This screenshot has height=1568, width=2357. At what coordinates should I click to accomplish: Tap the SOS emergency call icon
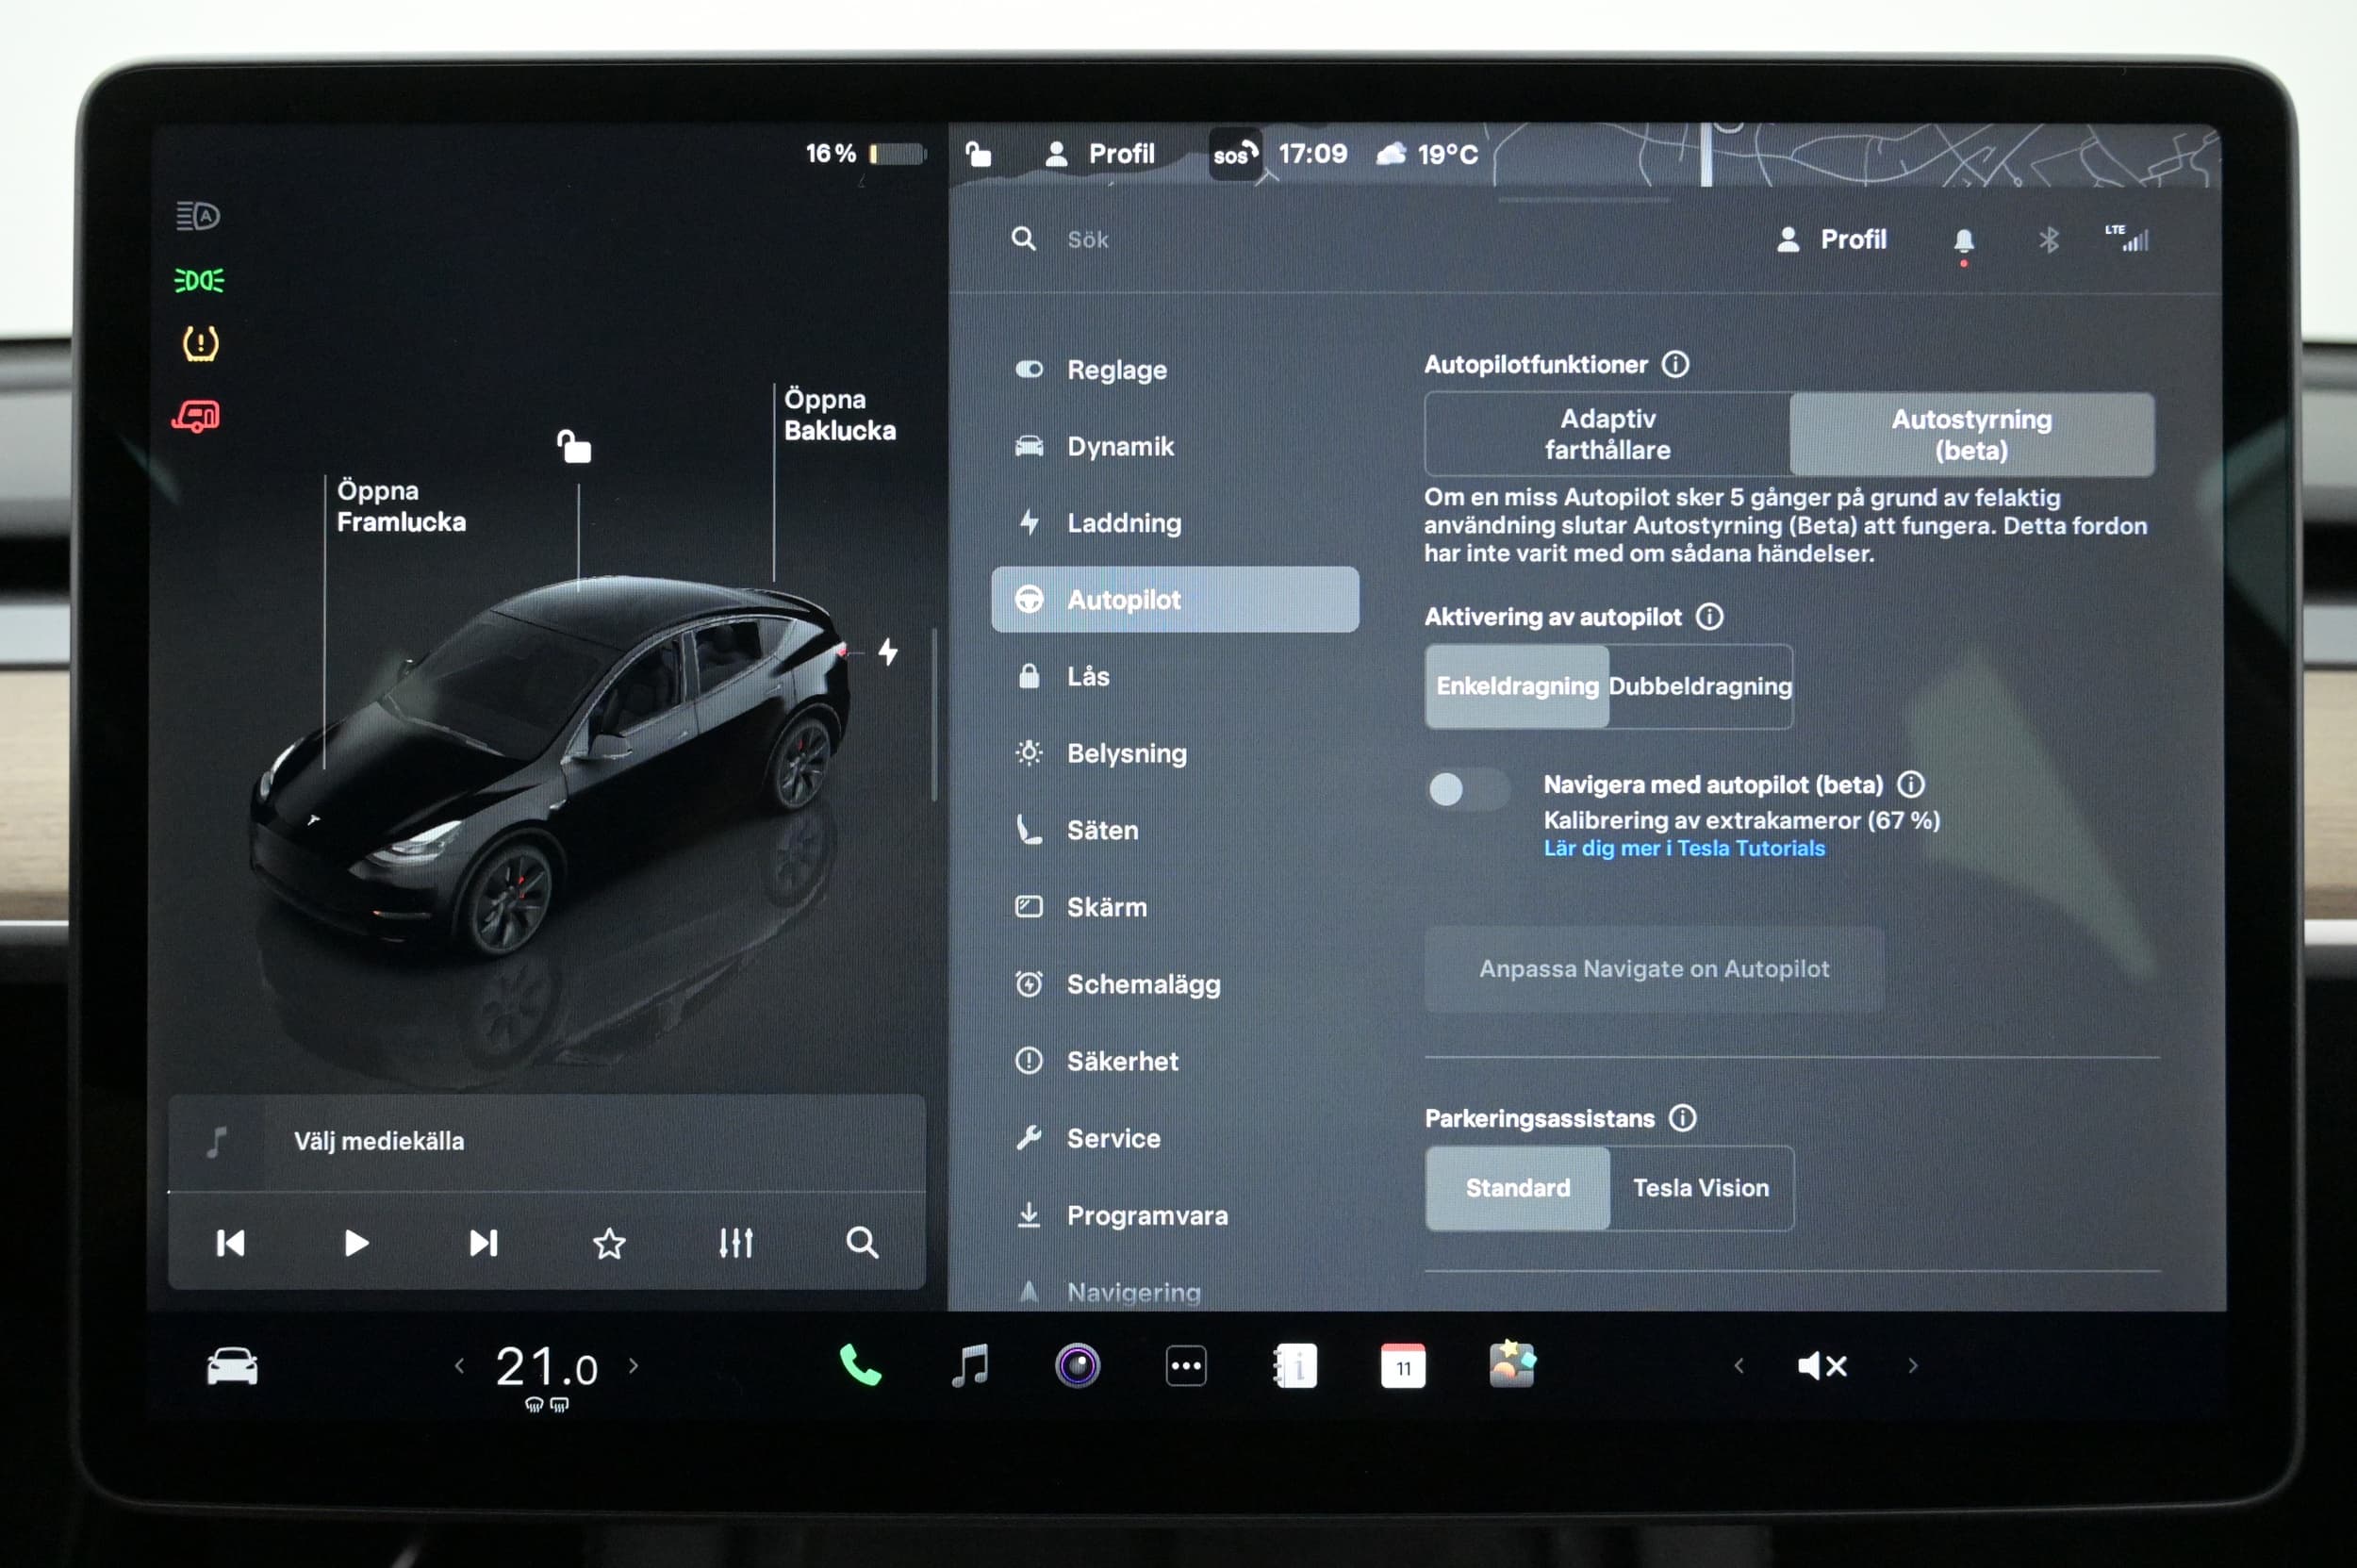click(x=1234, y=154)
